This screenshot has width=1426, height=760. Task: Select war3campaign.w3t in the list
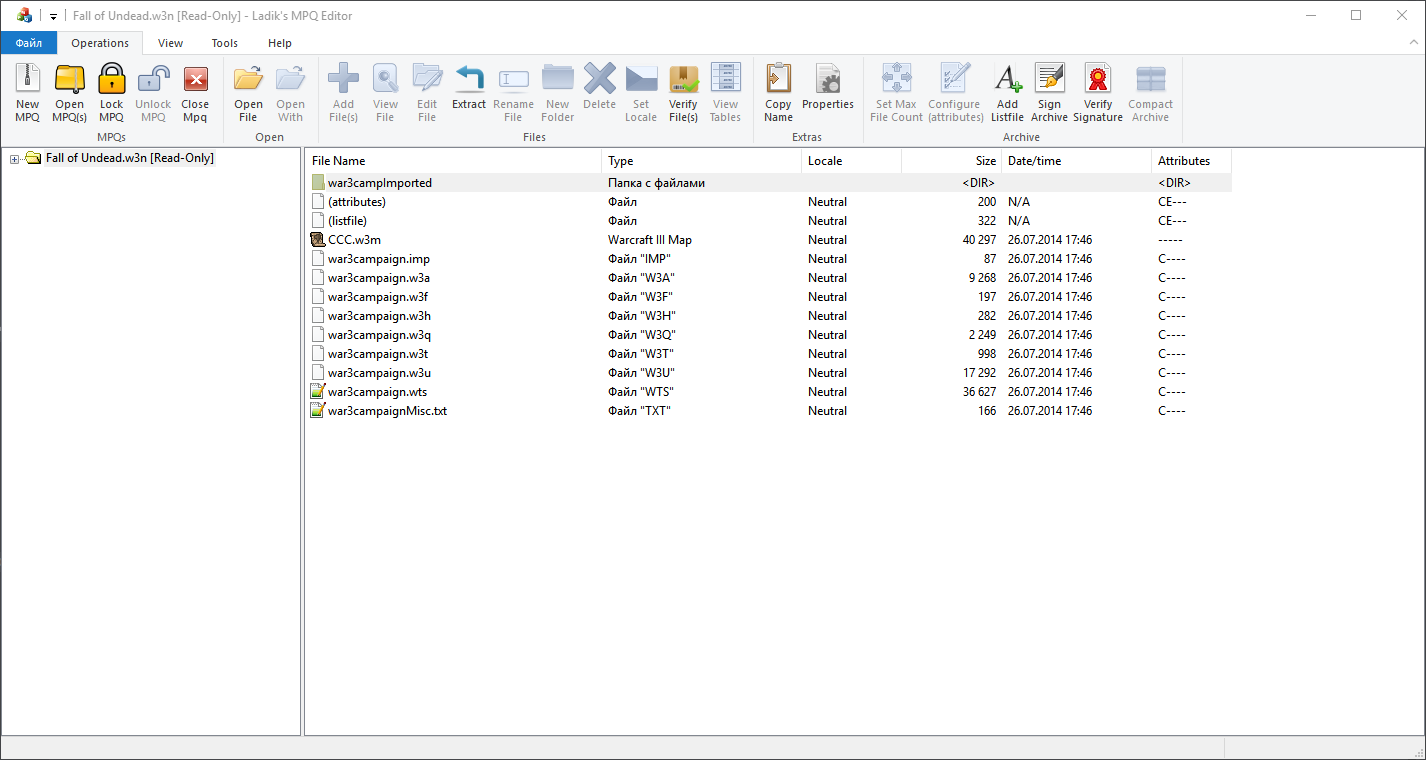769,354
